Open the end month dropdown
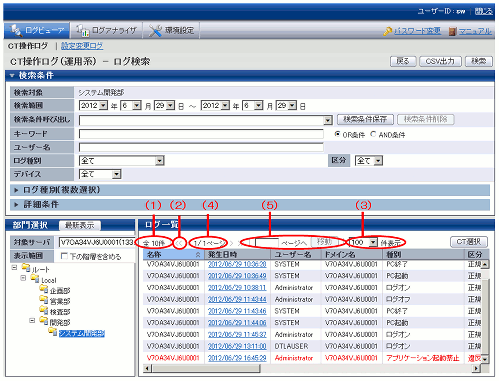 pos(259,106)
